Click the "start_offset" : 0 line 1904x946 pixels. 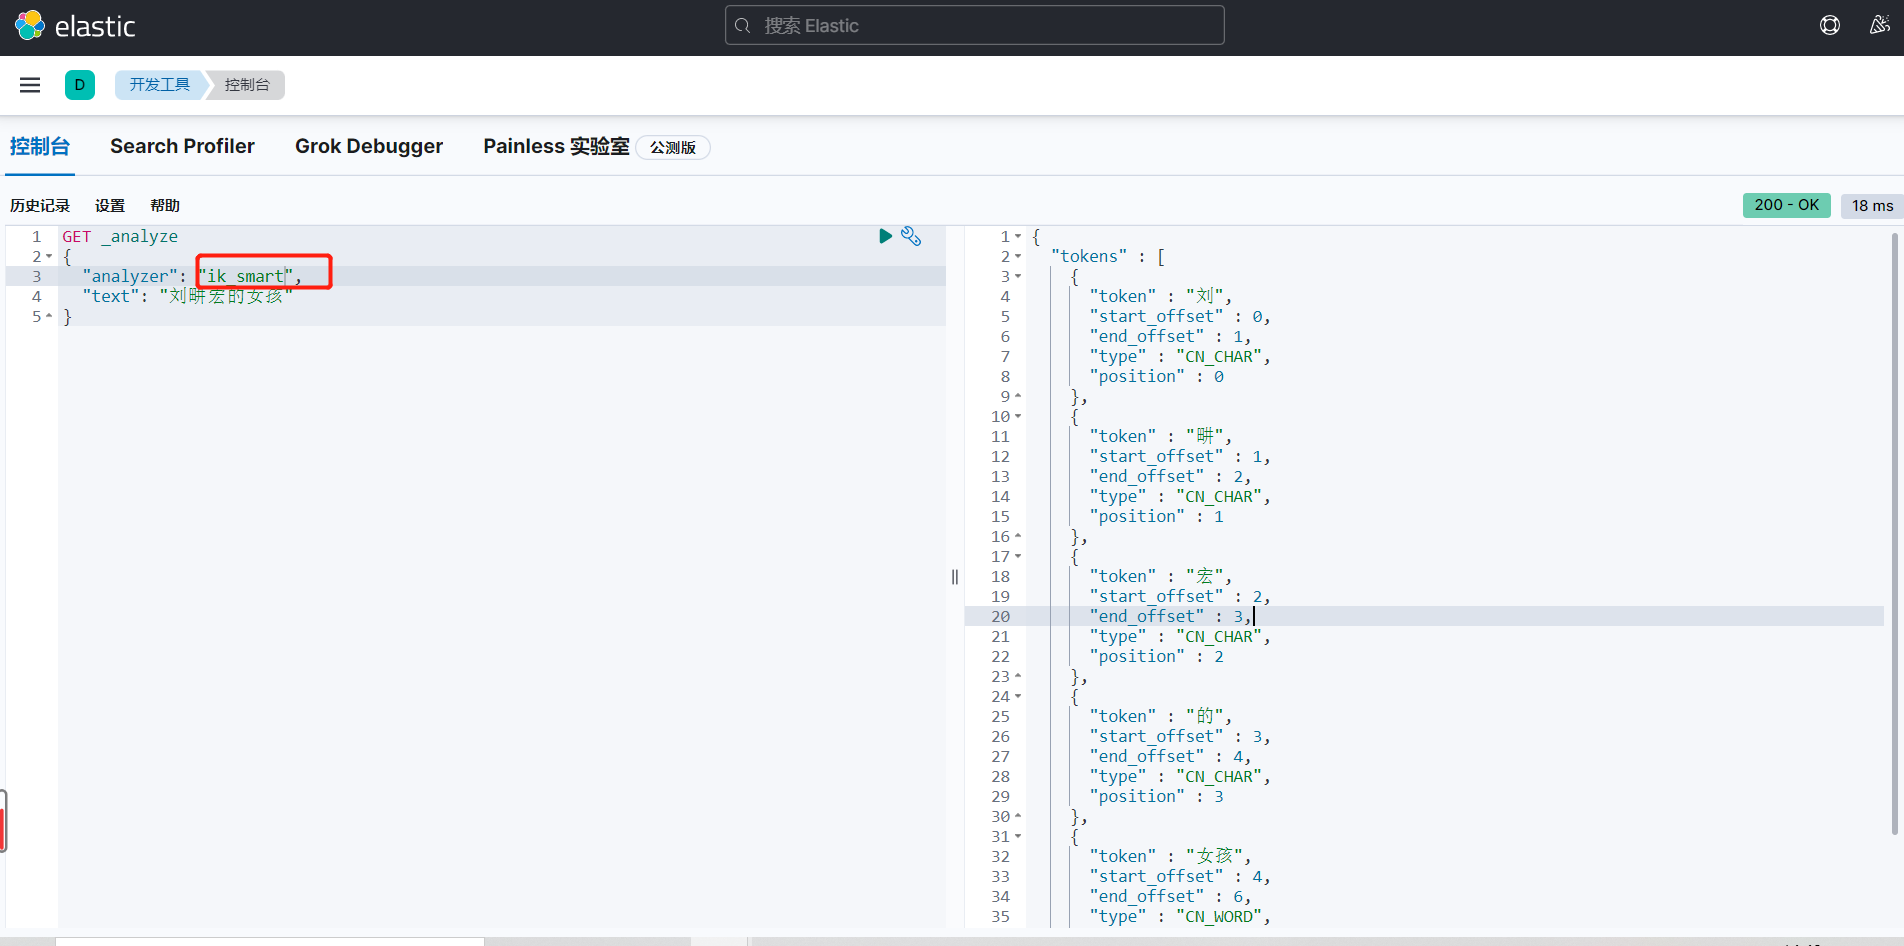pos(1180,316)
